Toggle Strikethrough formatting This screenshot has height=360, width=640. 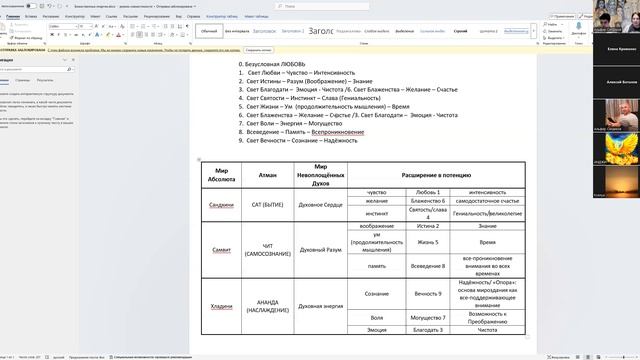point(76,35)
